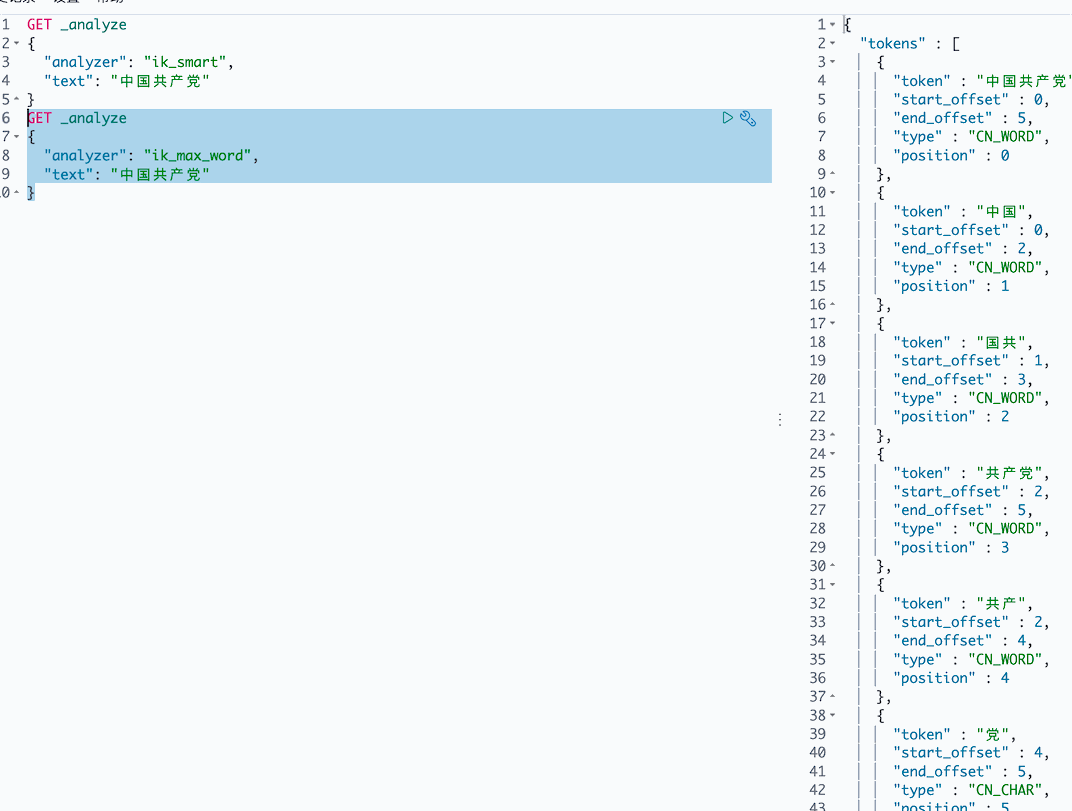1072x811 pixels.
Task: Fold the closing brace at response line 37
Action: click(832, 696)
